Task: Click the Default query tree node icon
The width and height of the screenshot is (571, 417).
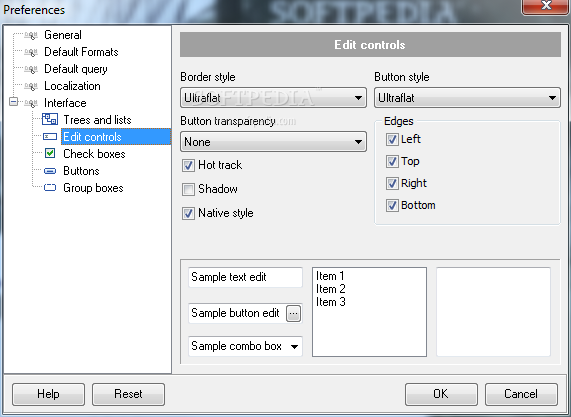Action: pos(31,69)
